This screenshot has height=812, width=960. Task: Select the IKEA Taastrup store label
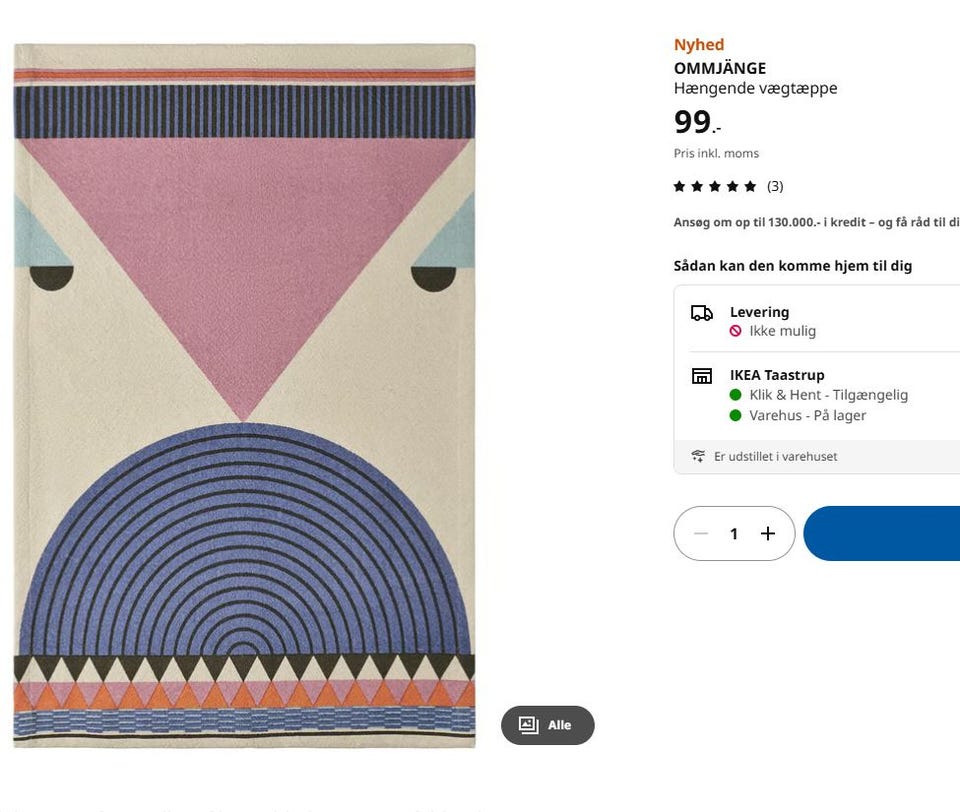point(777,375)
